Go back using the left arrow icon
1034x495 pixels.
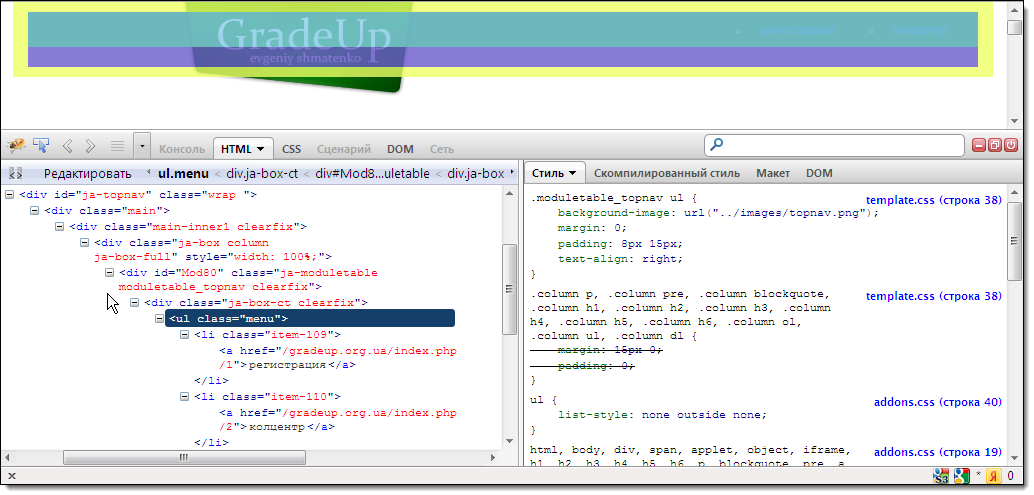point(68,146)
